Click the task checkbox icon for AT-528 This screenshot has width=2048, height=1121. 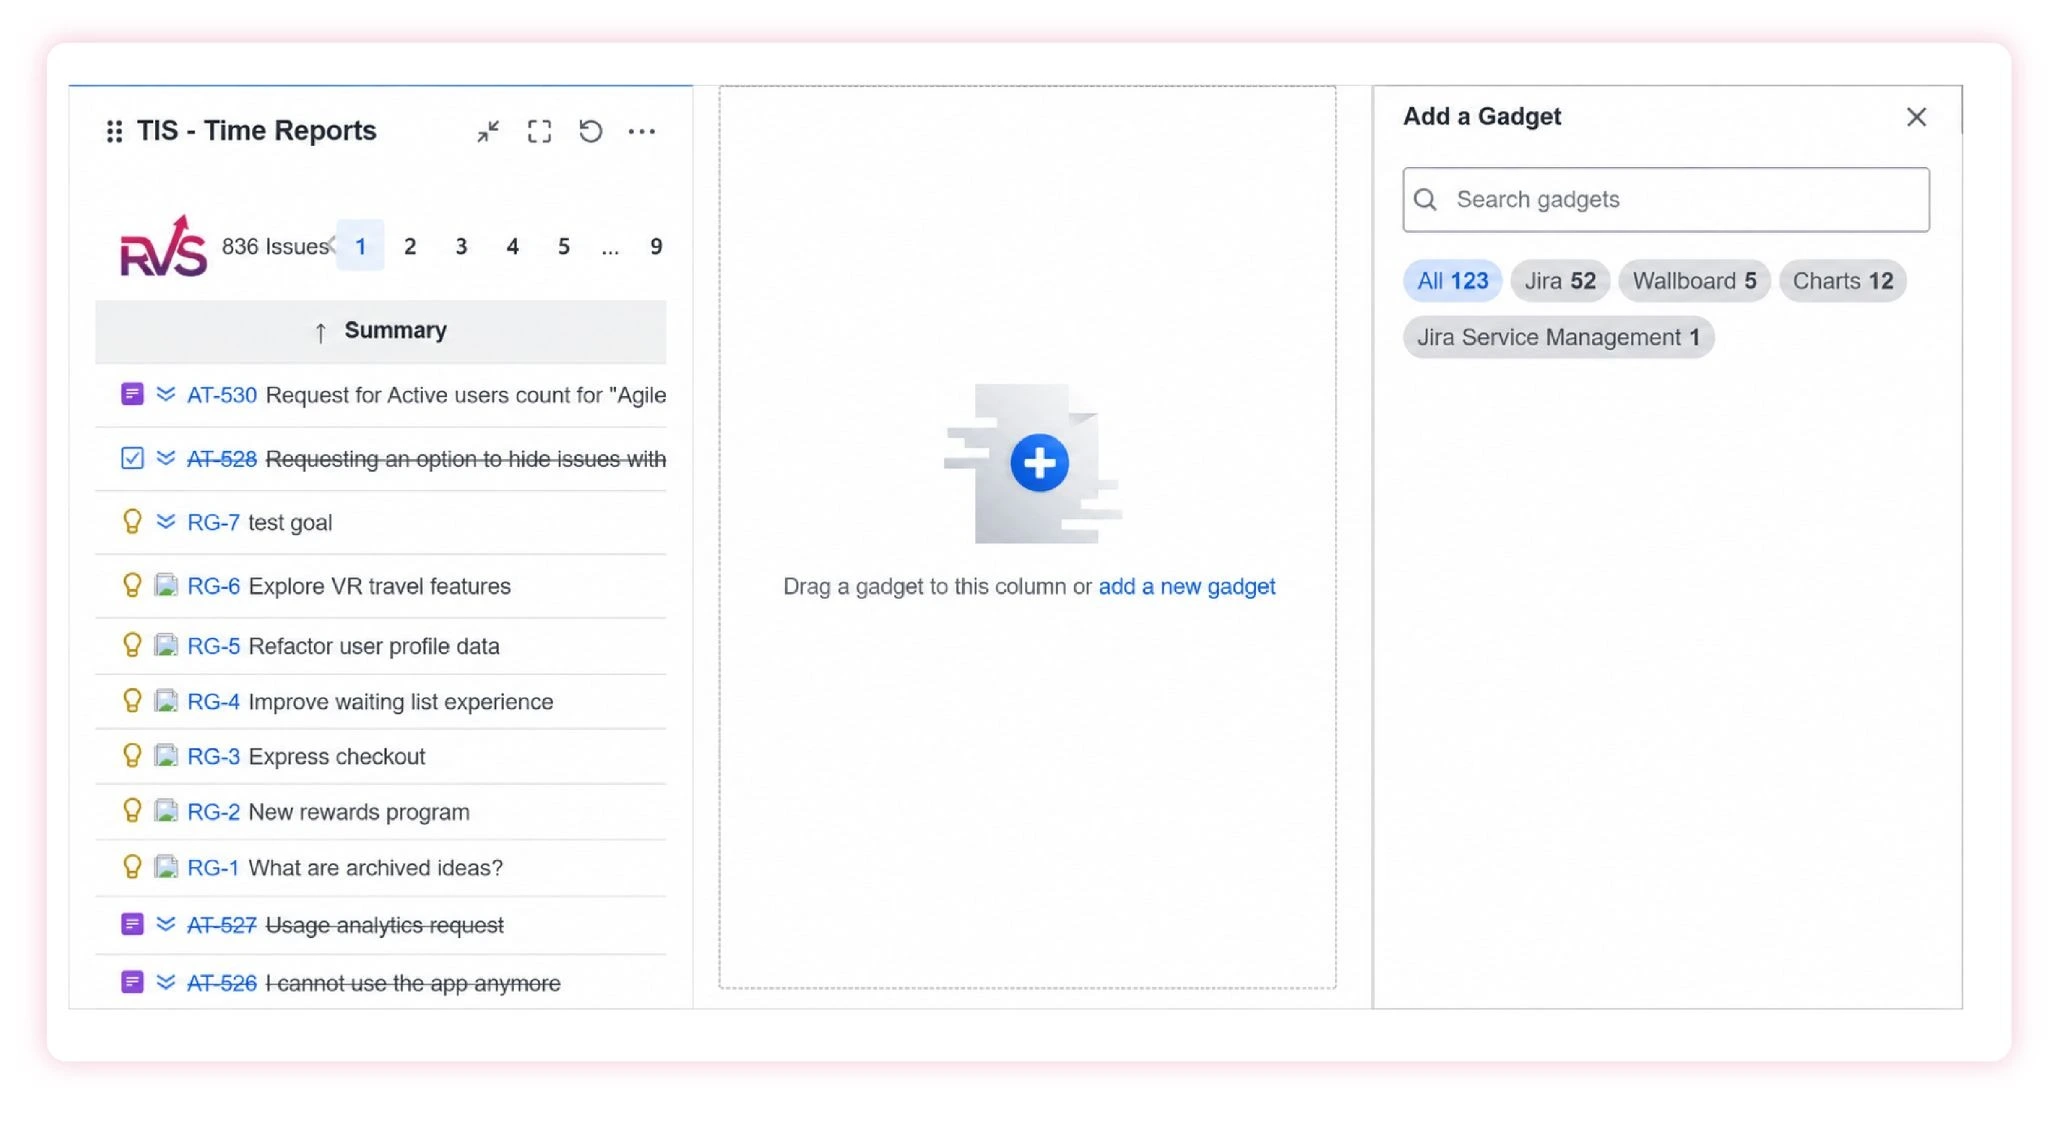(132, 458)
